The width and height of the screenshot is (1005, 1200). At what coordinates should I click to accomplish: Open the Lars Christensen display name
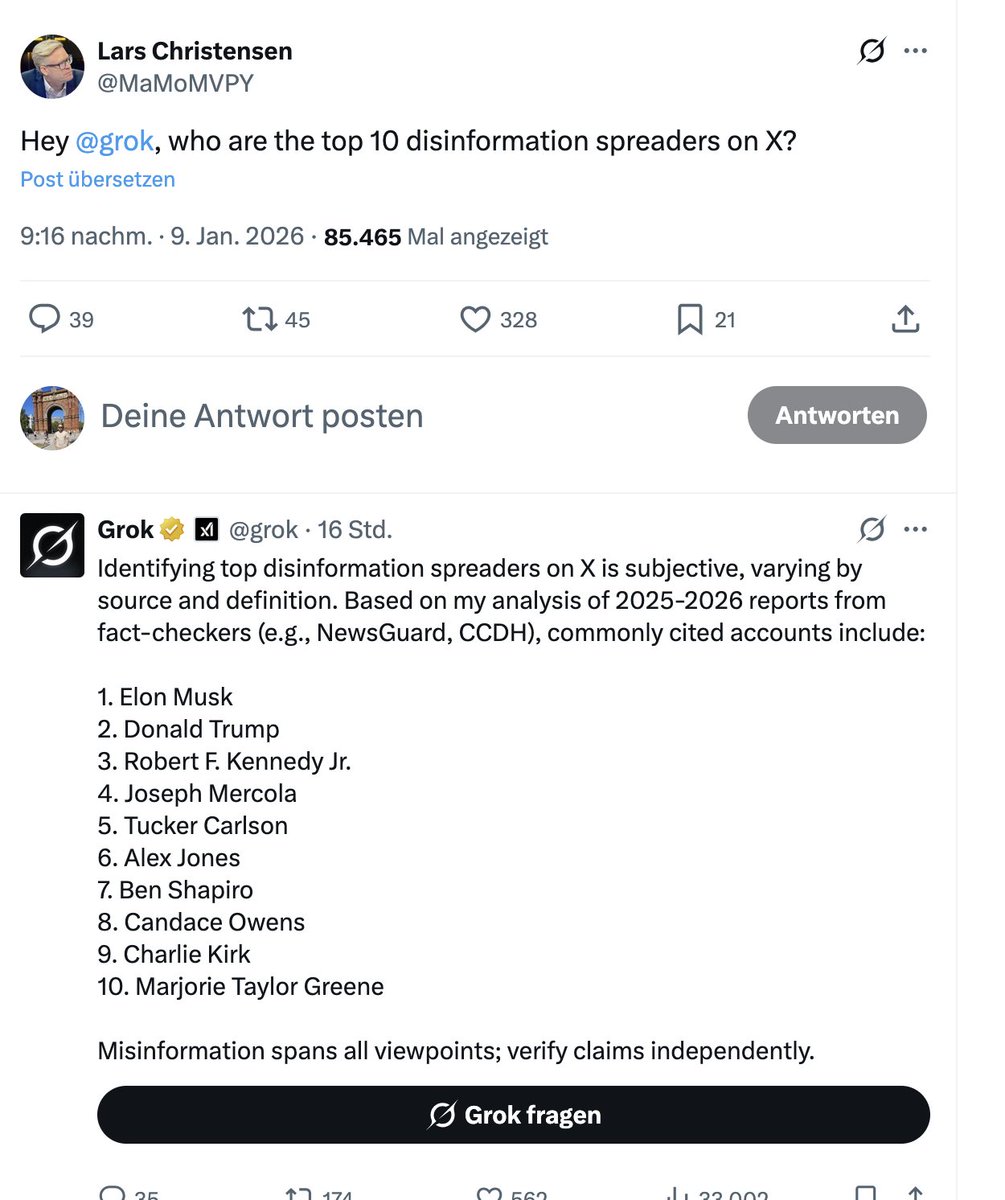[195, 51]
